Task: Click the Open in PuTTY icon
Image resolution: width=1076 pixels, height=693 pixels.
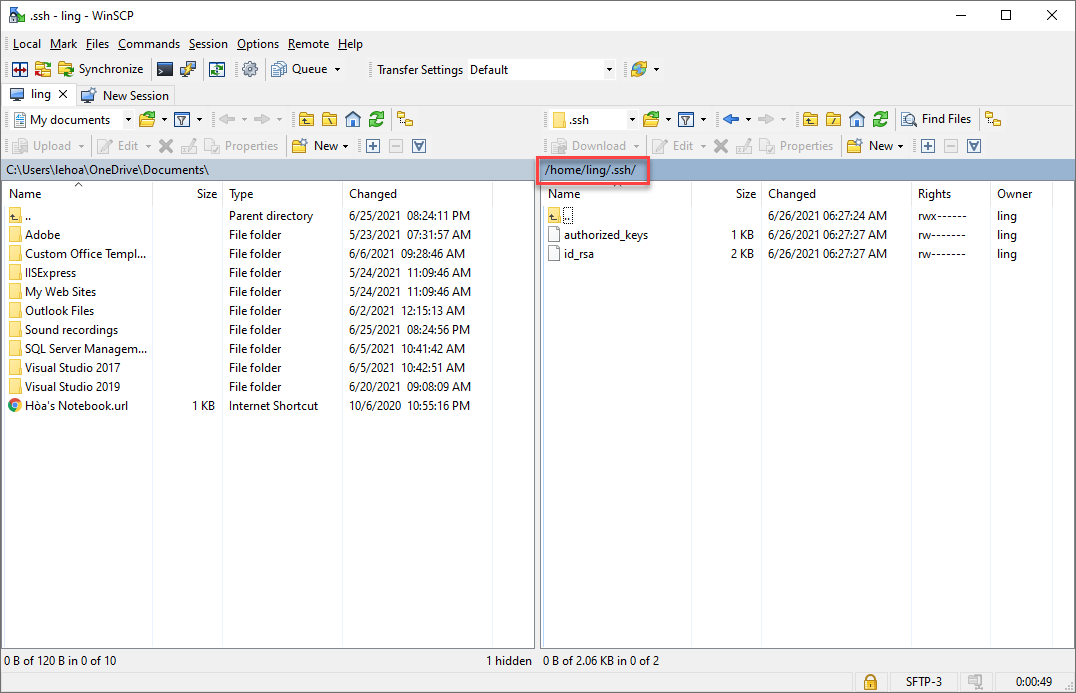Action: coord(187,69)
